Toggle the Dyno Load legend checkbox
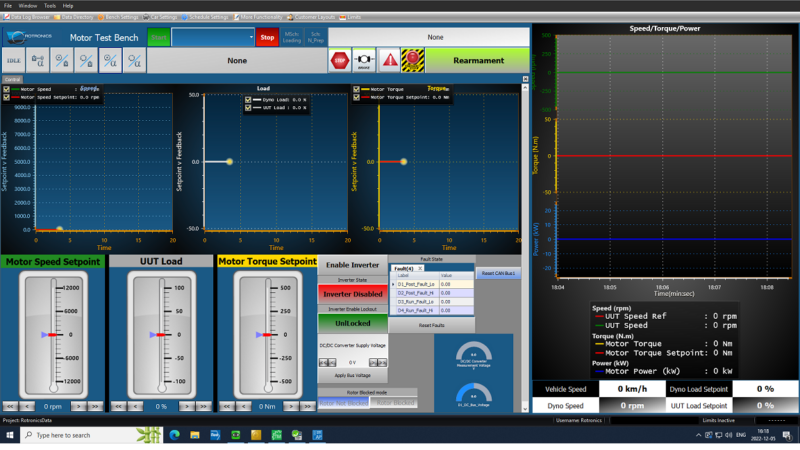Viewport: 800px width, 450px height. coord(248,100)
